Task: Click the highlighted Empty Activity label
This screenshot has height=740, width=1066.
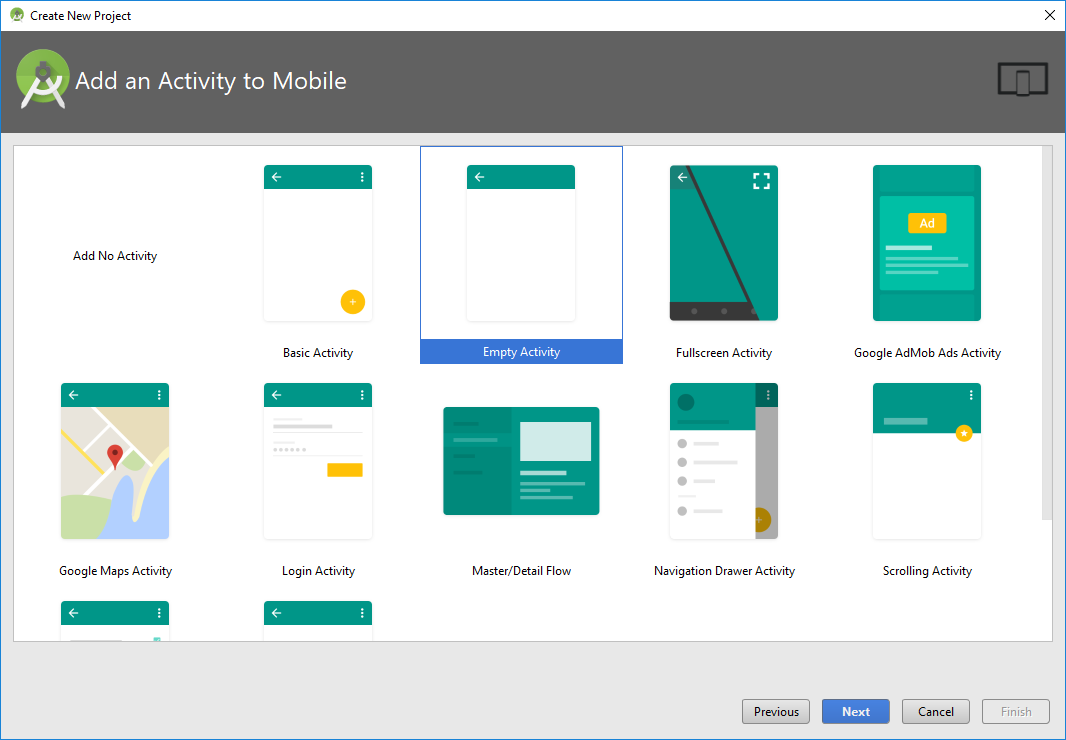Action: [521, 352]
